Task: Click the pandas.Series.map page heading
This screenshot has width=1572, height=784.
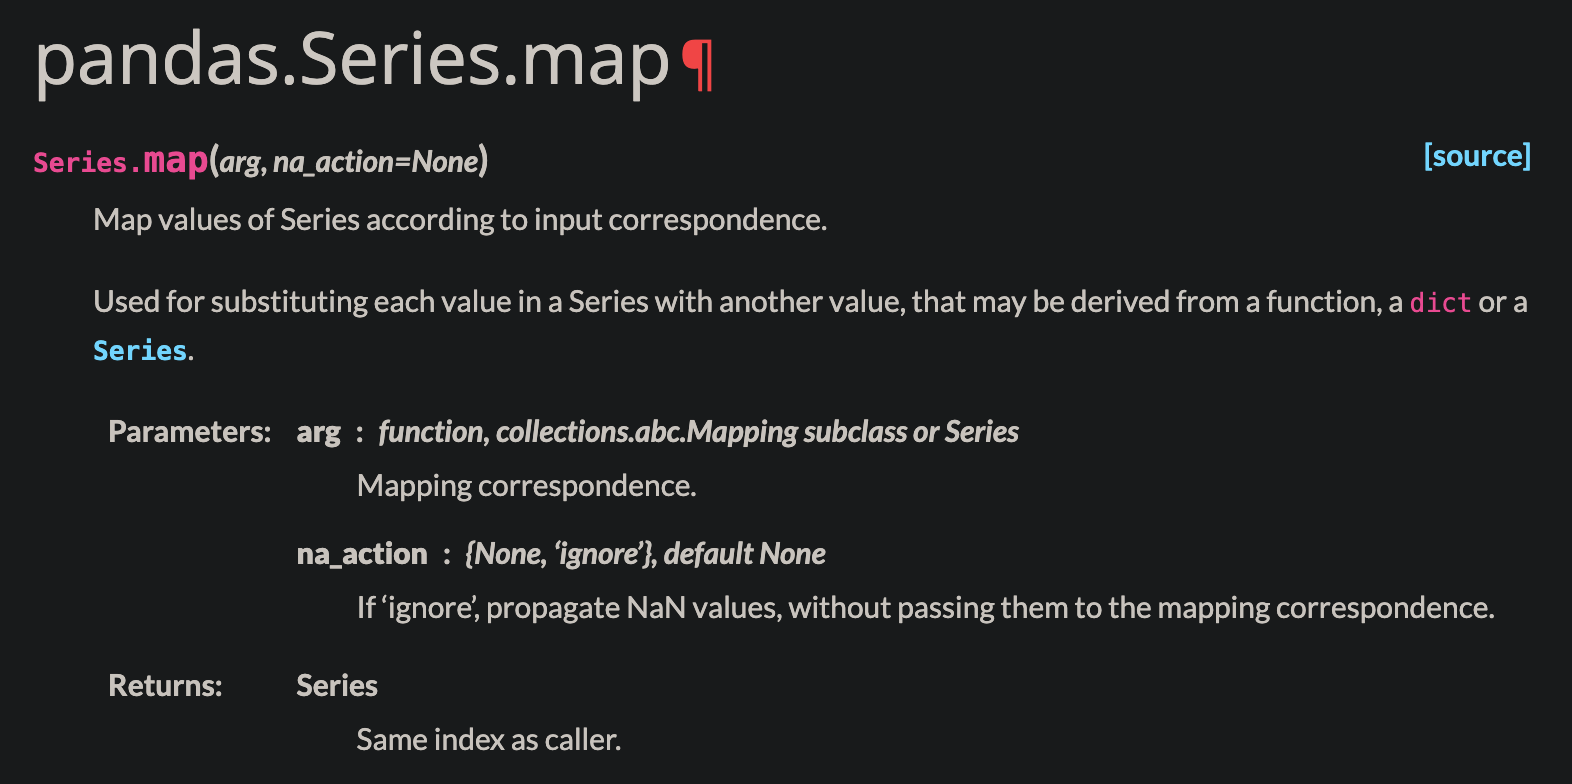Action: [x=352, y=60]
